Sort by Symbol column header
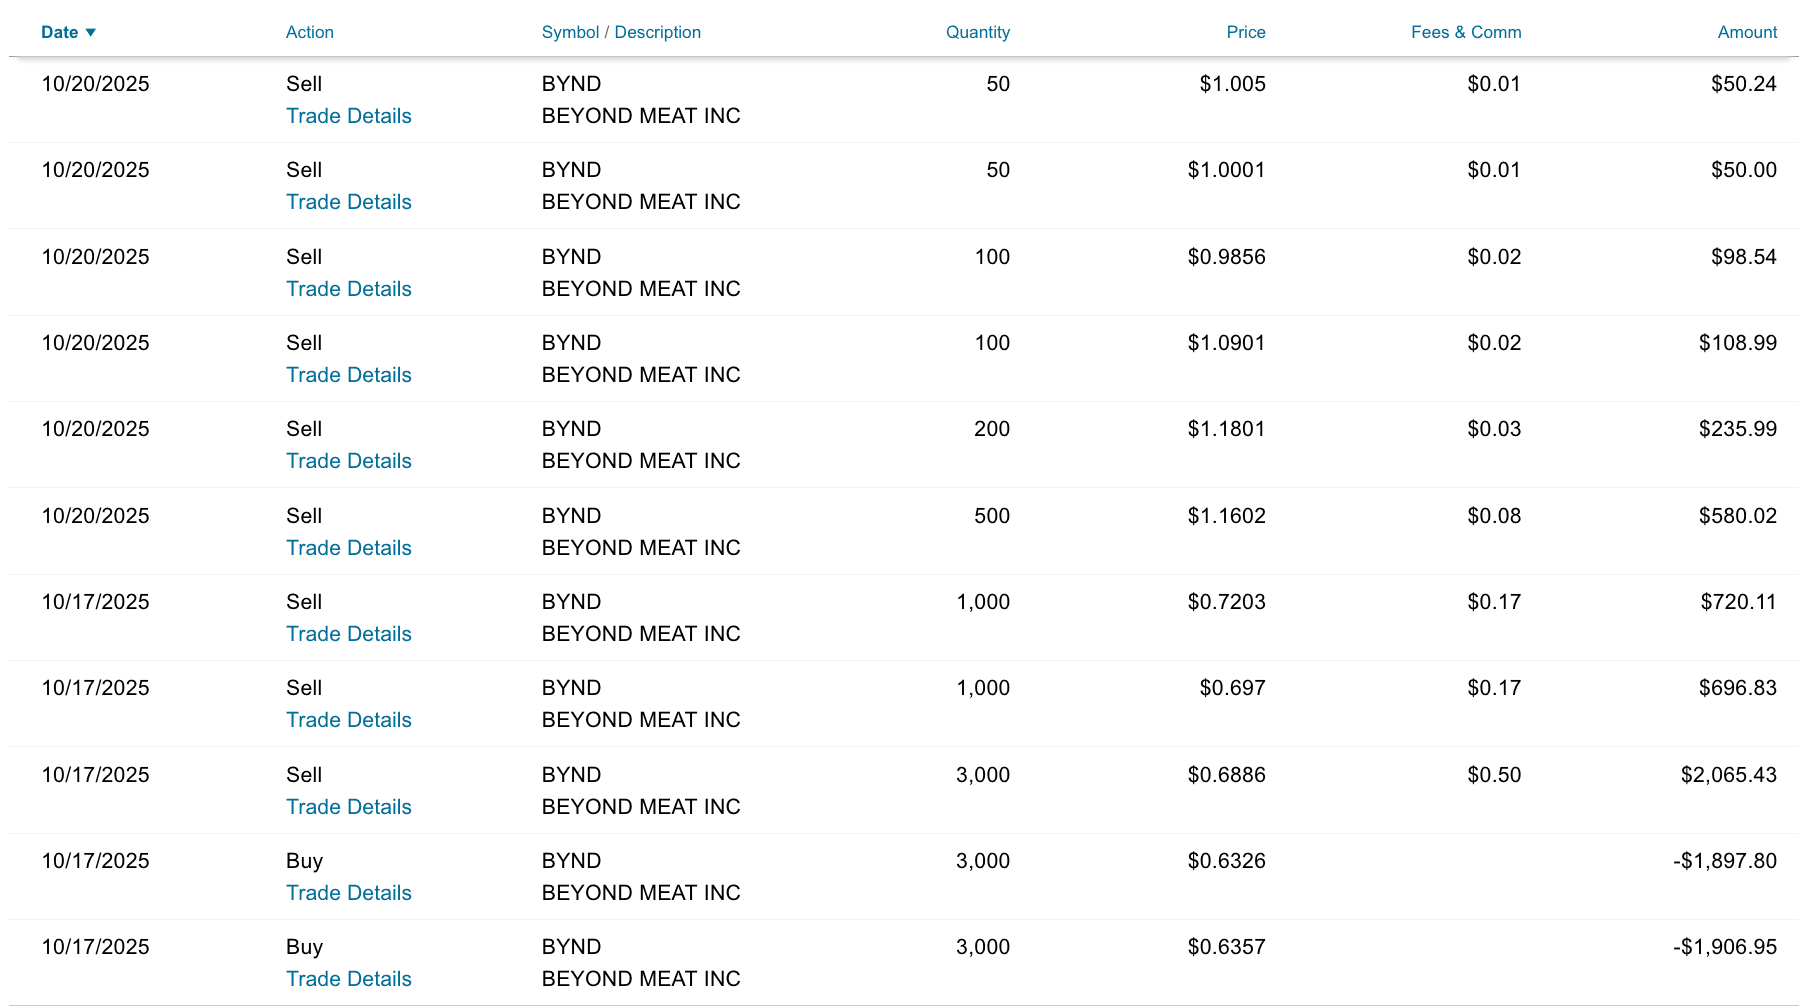Image resolution: width=1808 pixels, height=1008 pixels. coord(570,32)
